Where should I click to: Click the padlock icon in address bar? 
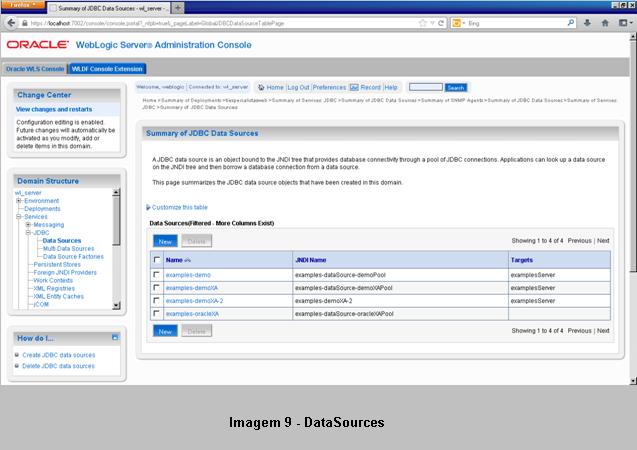point(24,23)
